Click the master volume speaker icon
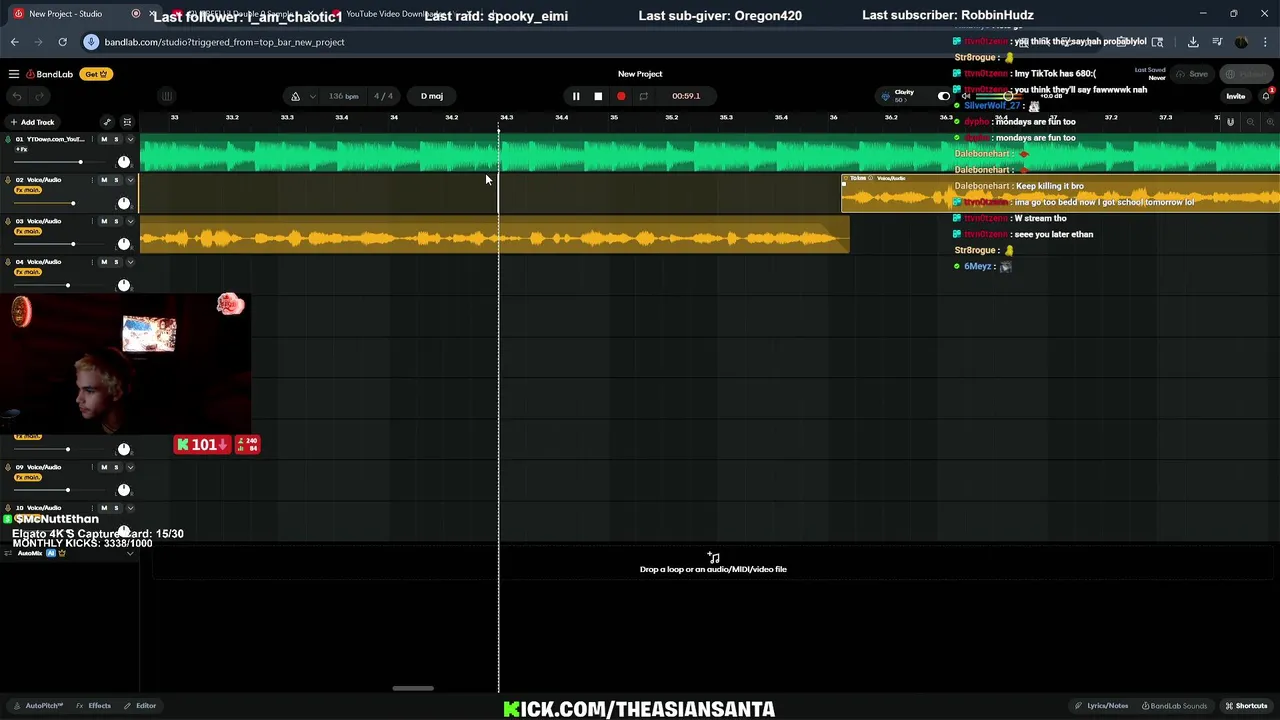The width and height of the screenshot is (1280, 720). pyautogui.click(x=965, y=96)
